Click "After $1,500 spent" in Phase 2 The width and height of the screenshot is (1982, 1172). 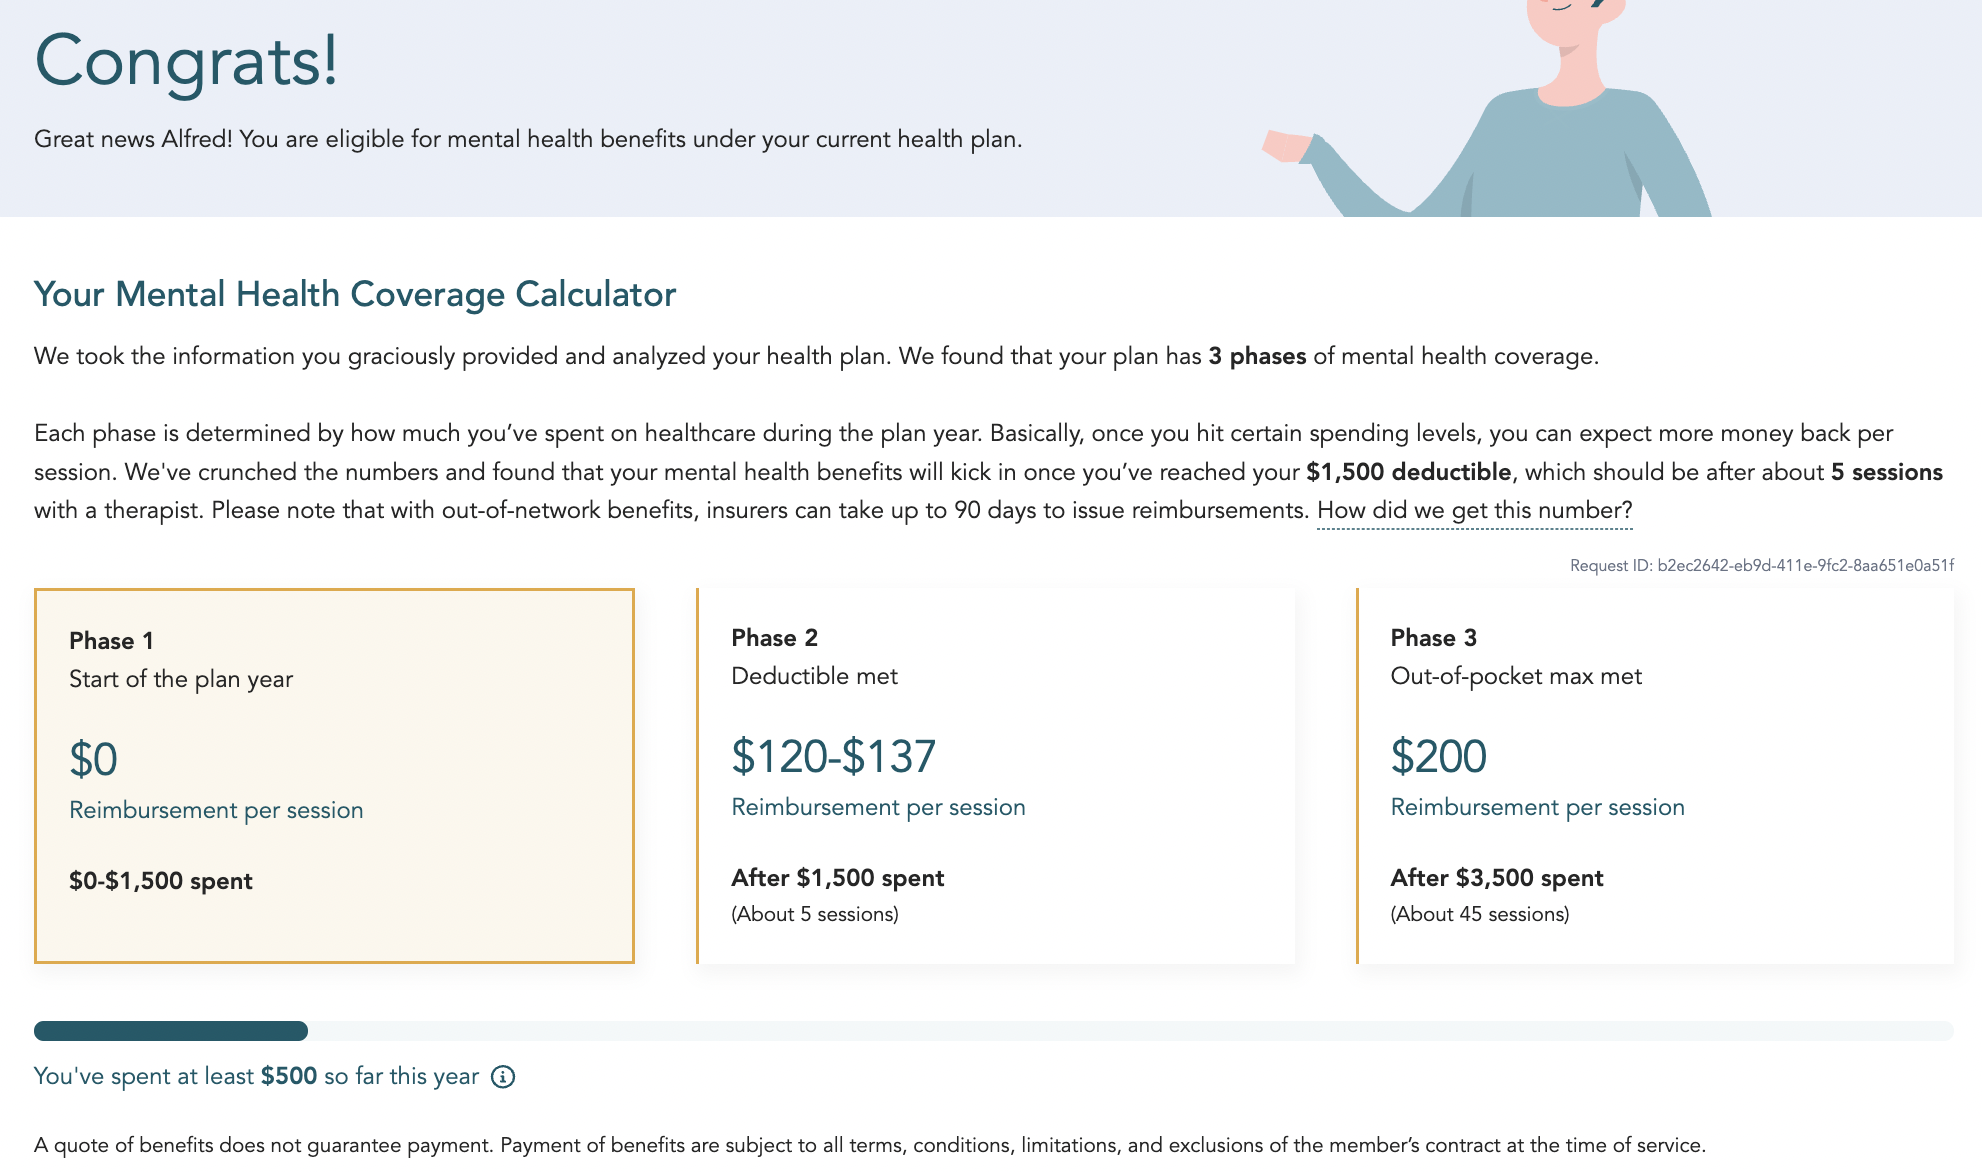pyautogui.click(x=837, y=878)
